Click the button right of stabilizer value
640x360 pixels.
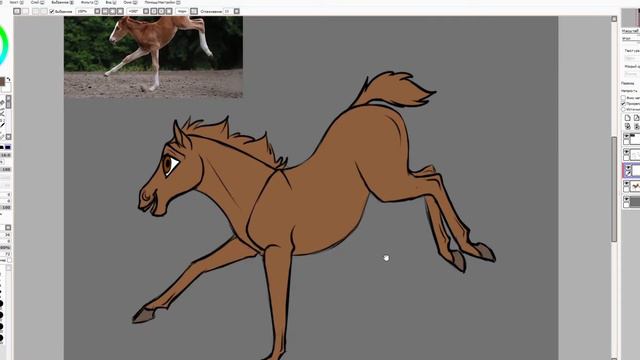click(x=237, y=11)
